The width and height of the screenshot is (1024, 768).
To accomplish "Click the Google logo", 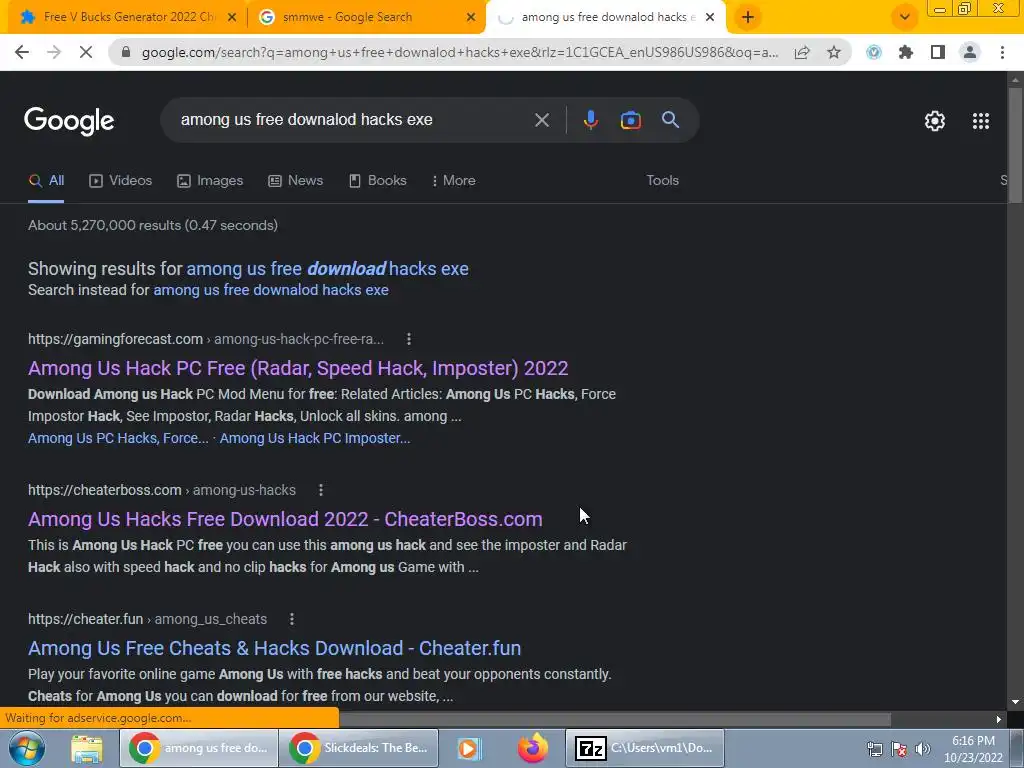I will click(x=69, y=121).
